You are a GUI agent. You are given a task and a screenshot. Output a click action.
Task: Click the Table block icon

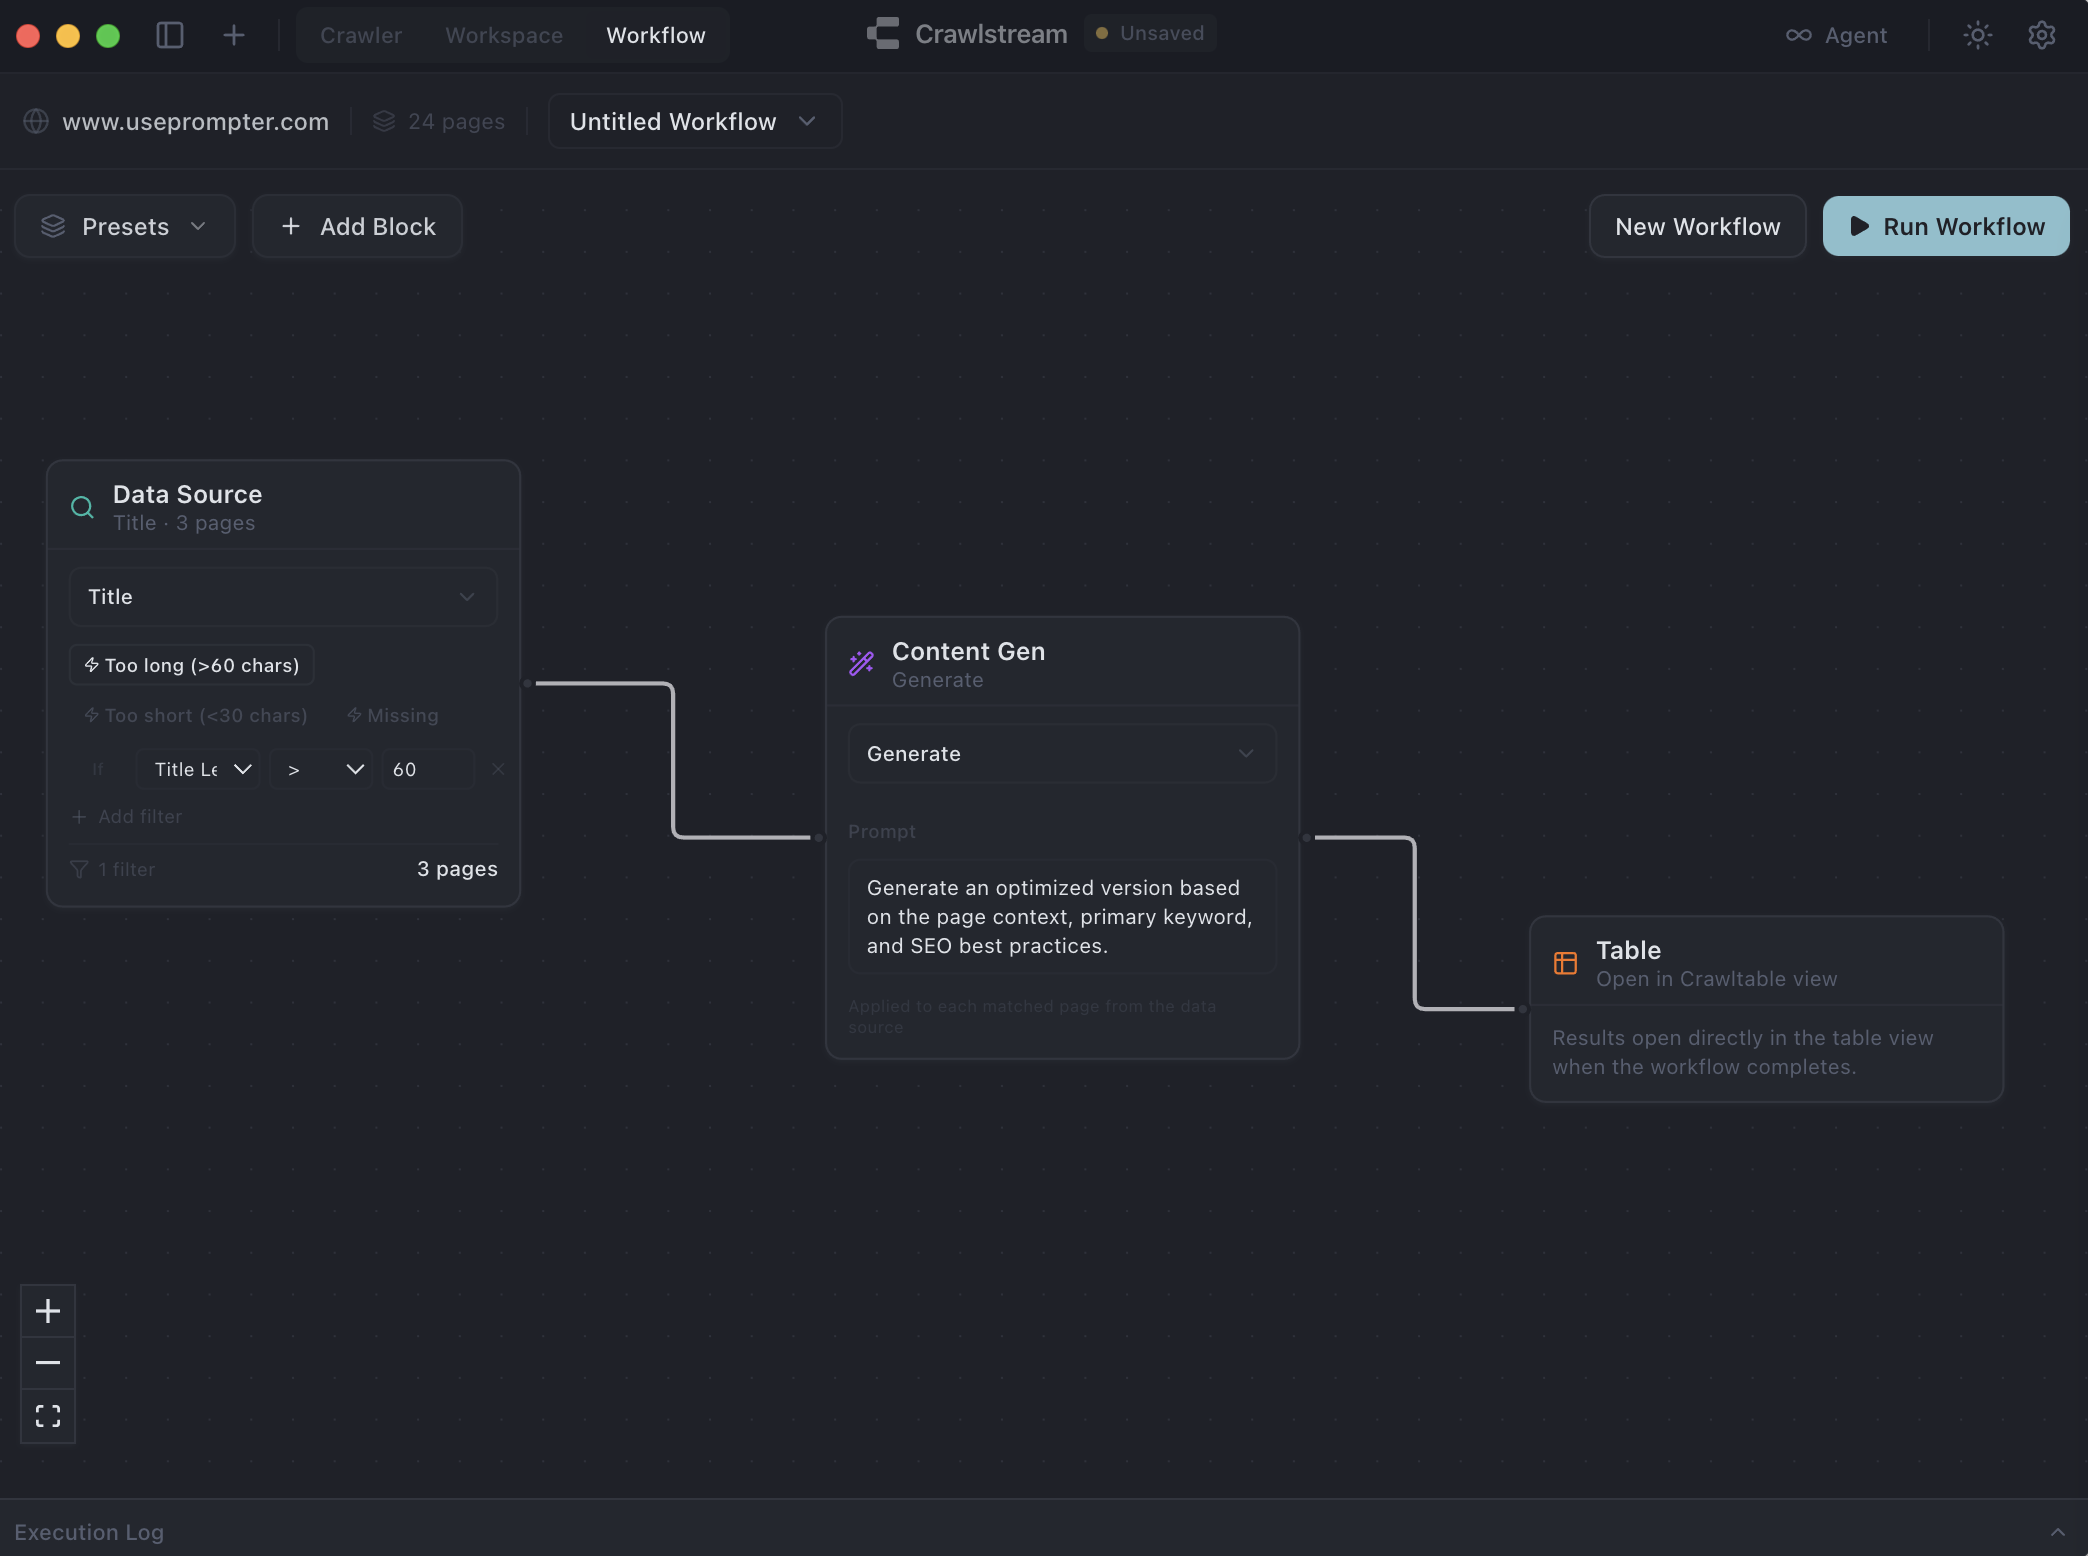(1565, 962)
